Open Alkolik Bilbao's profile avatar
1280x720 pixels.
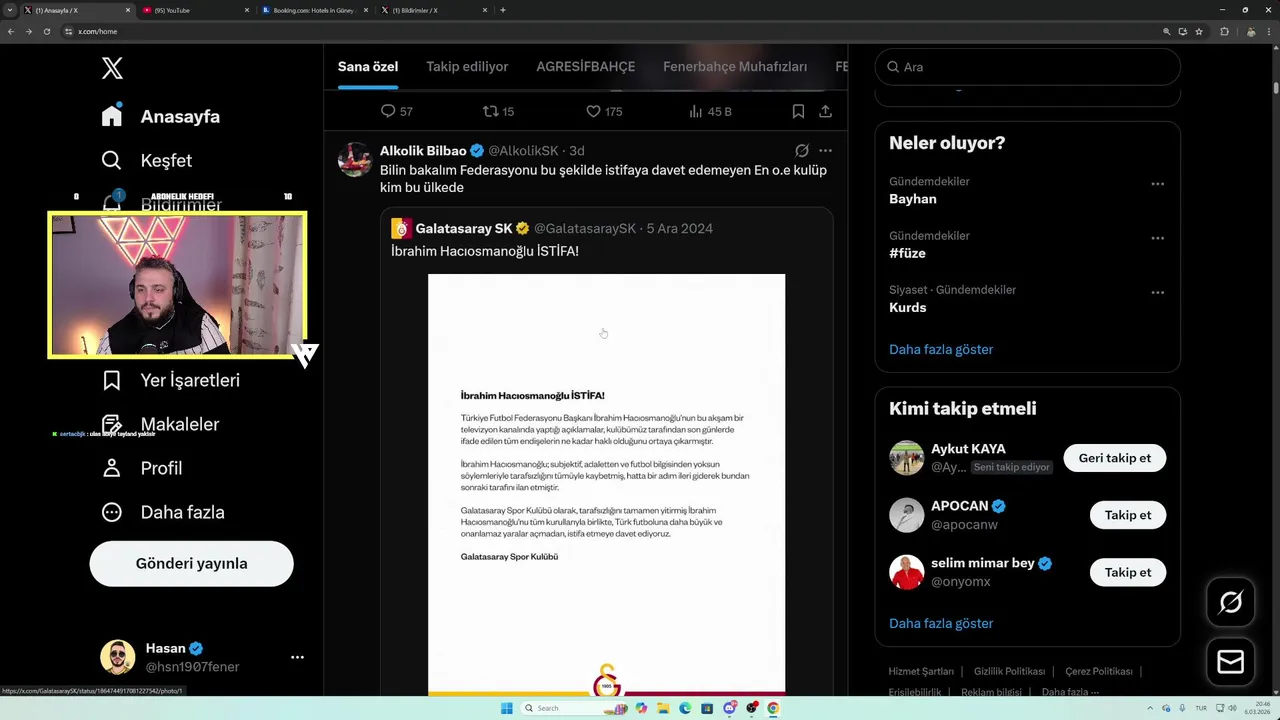pos(355,159)
